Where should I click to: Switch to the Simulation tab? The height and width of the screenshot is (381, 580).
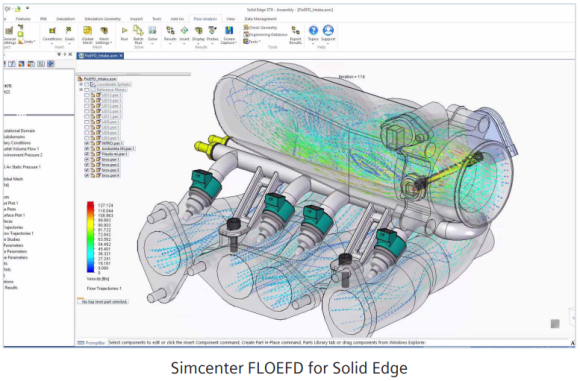click(65, 19)
